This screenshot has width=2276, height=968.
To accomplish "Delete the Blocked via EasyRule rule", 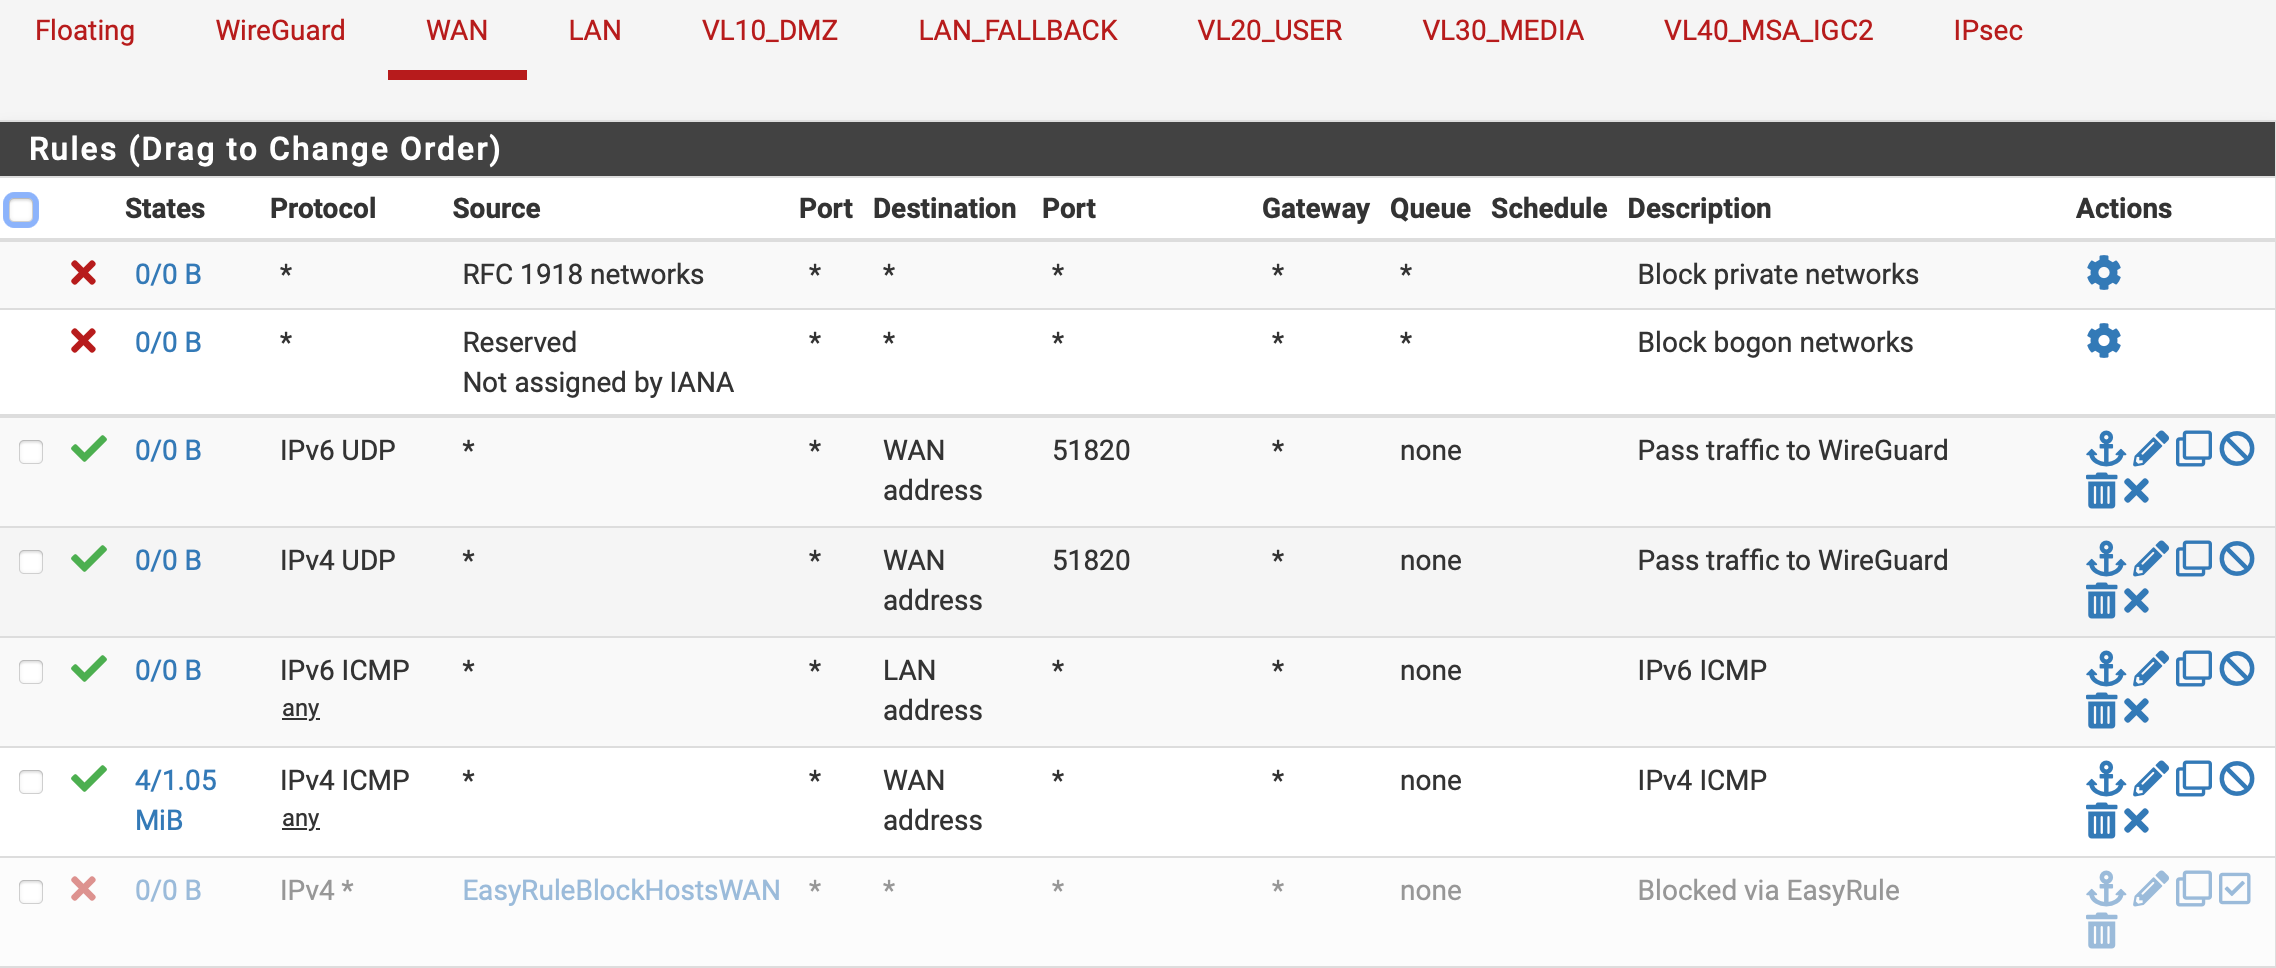I will (x=2101, y=931).
